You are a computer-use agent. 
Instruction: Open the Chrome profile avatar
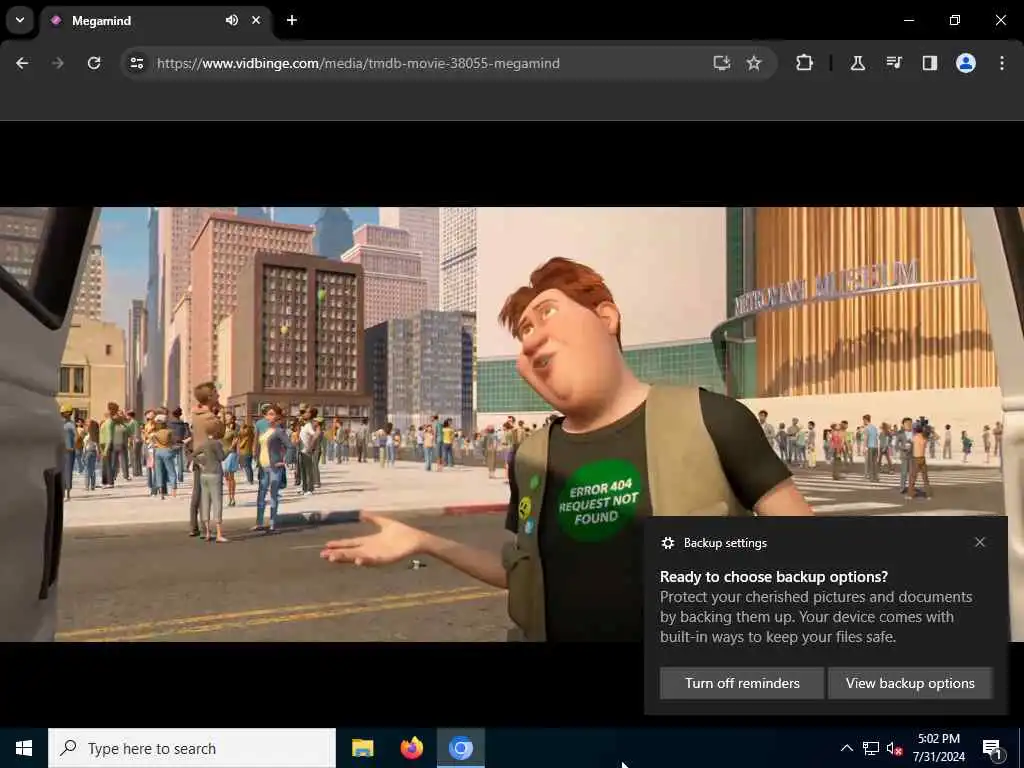coord(966,63)
